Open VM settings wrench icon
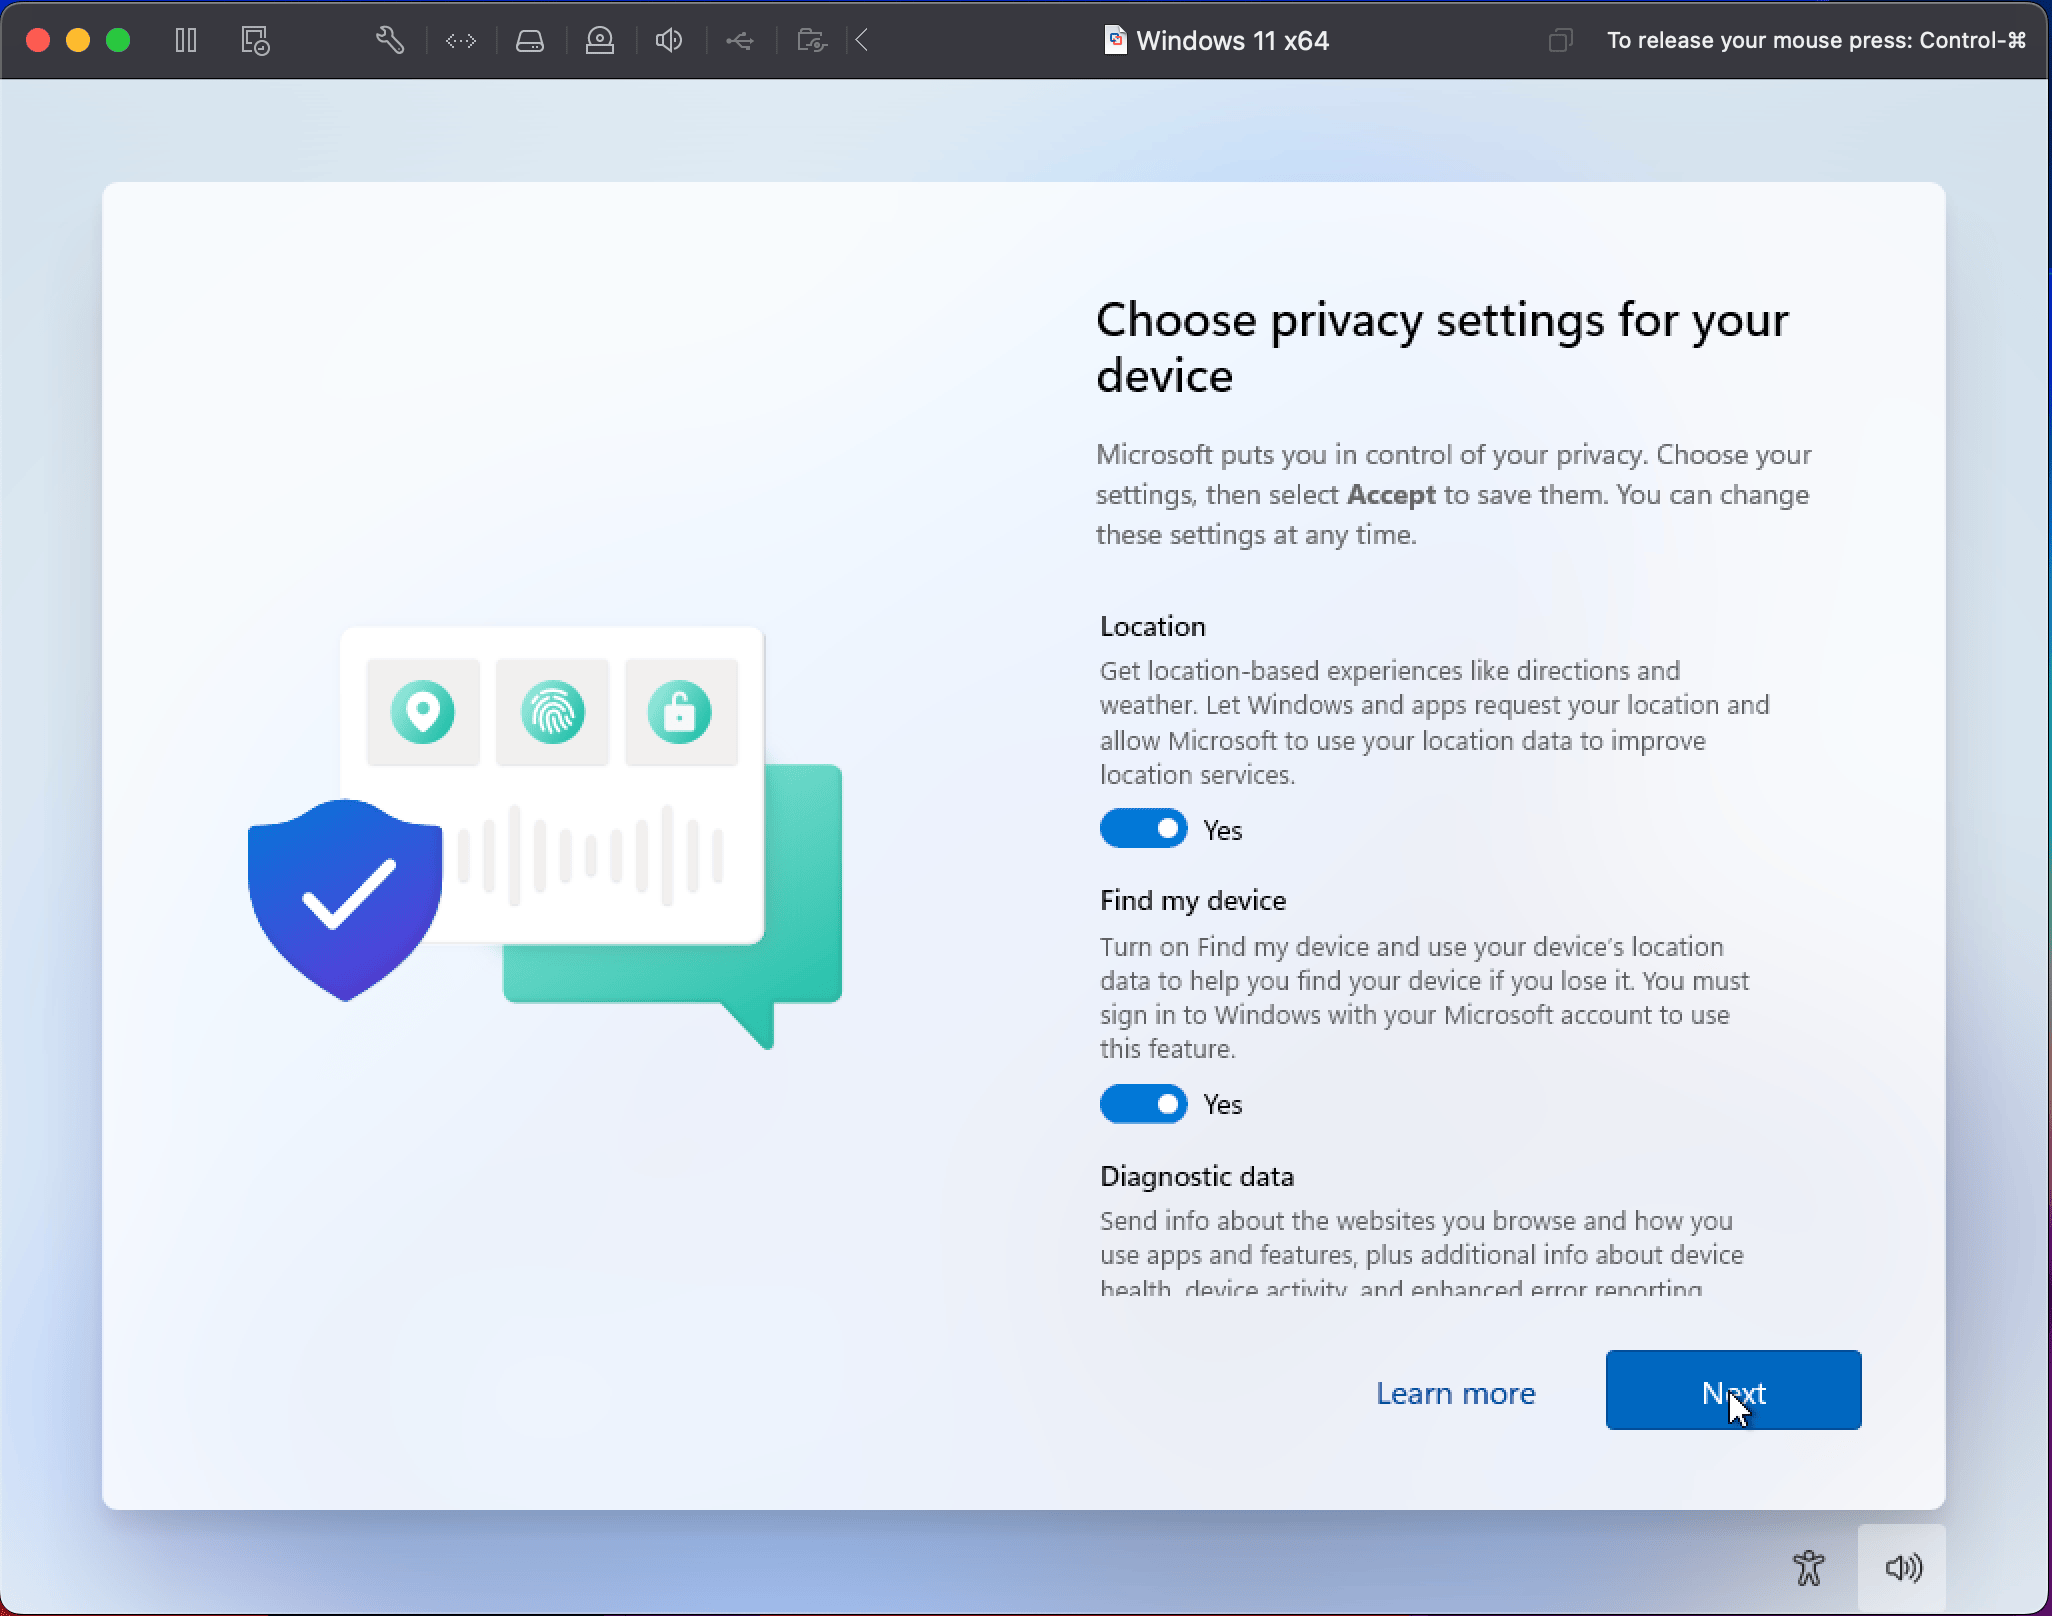This screenshot has width=2052, height=1616. pyautogui.click(x=390, y=40)
